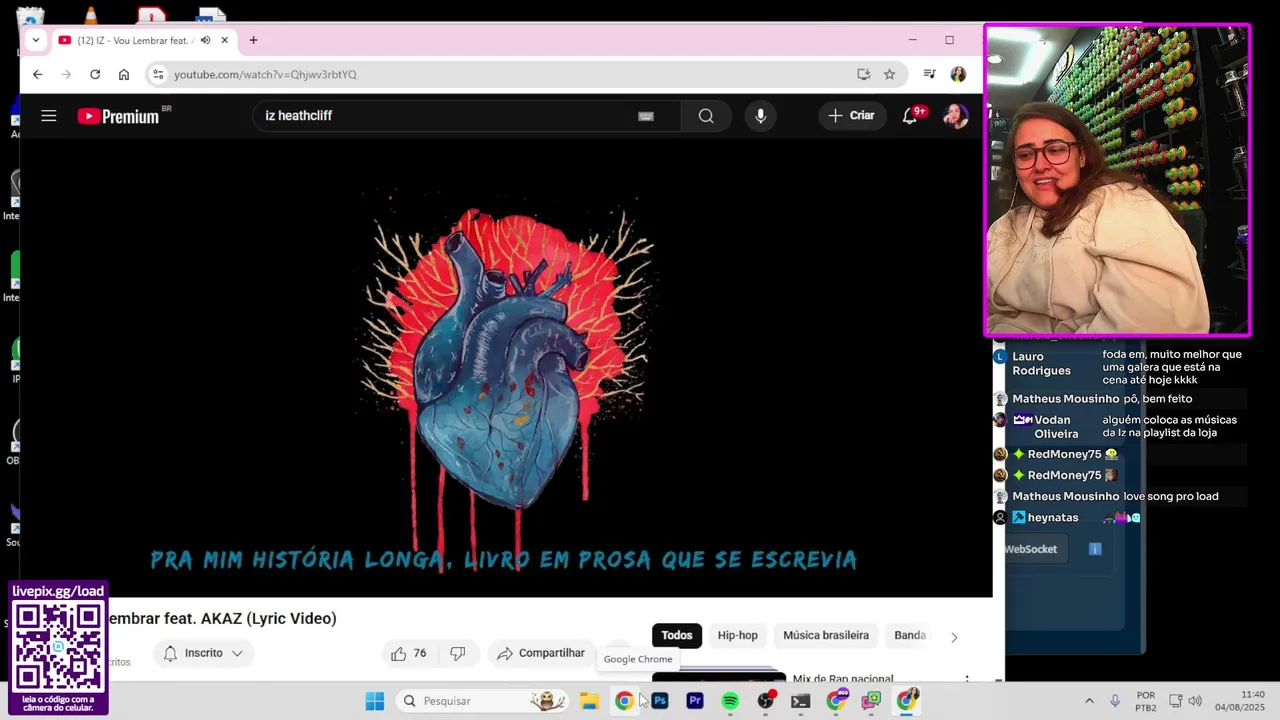
Task: Open the volume control in tray
Action: point(1195,701)
